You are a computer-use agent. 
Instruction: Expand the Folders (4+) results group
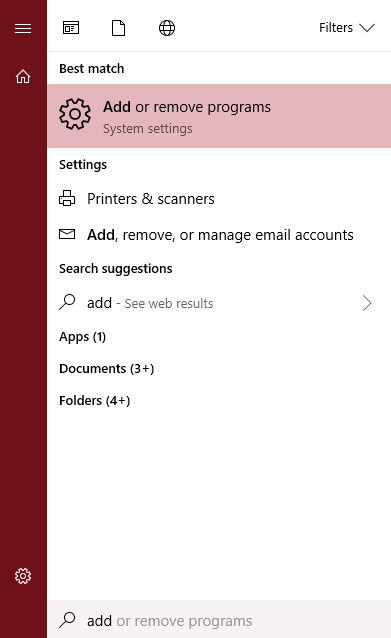[95, 401]
